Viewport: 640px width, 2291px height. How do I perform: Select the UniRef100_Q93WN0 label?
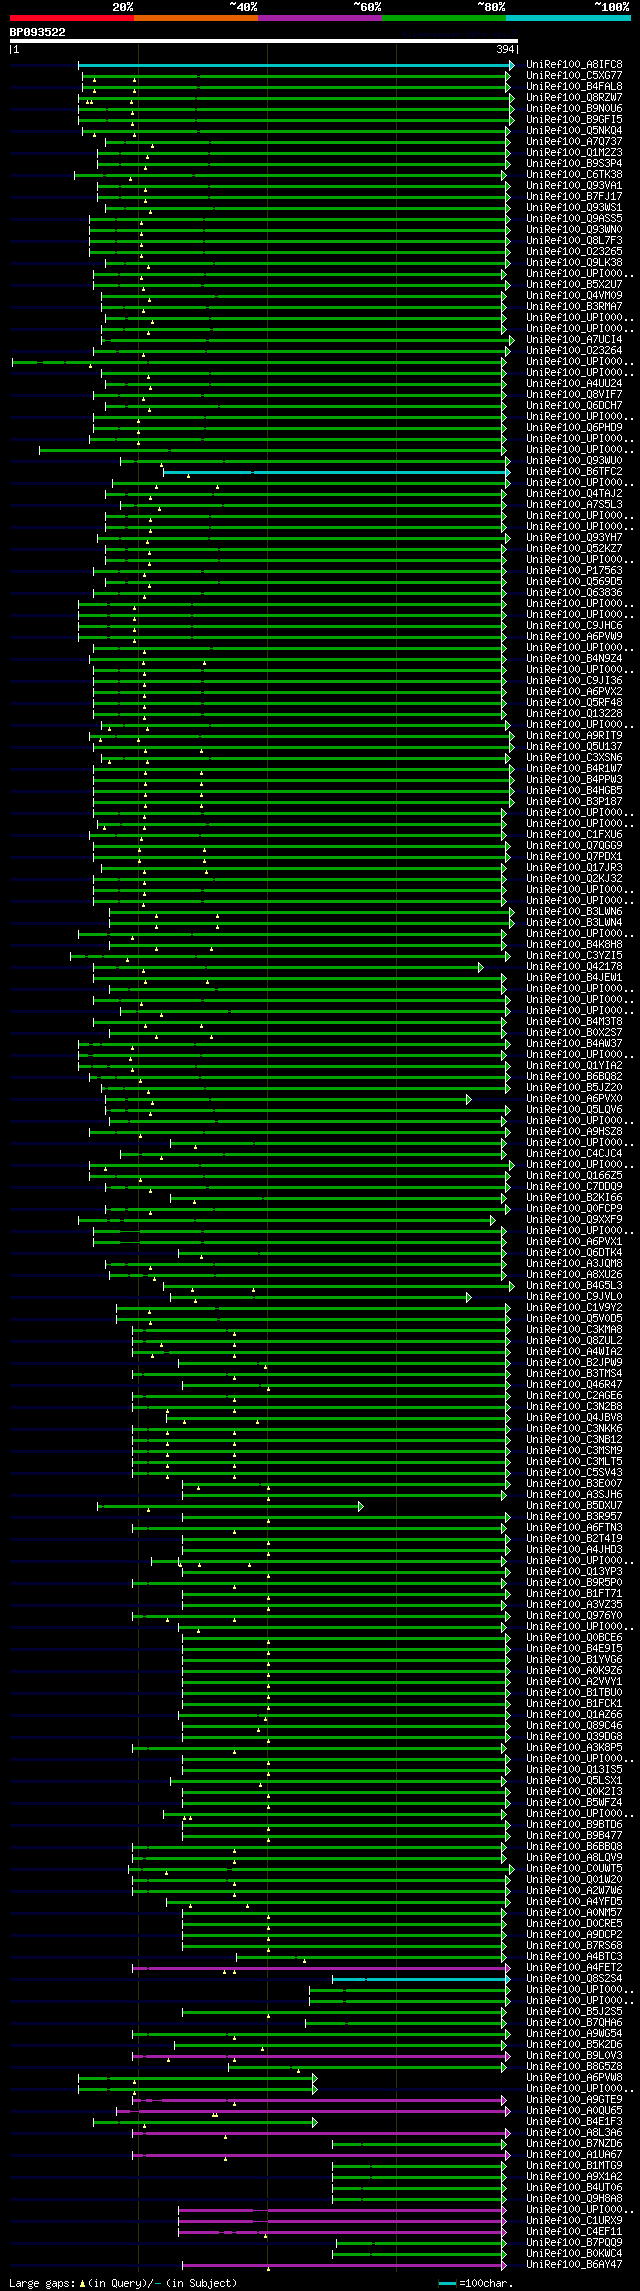point(574,230)
